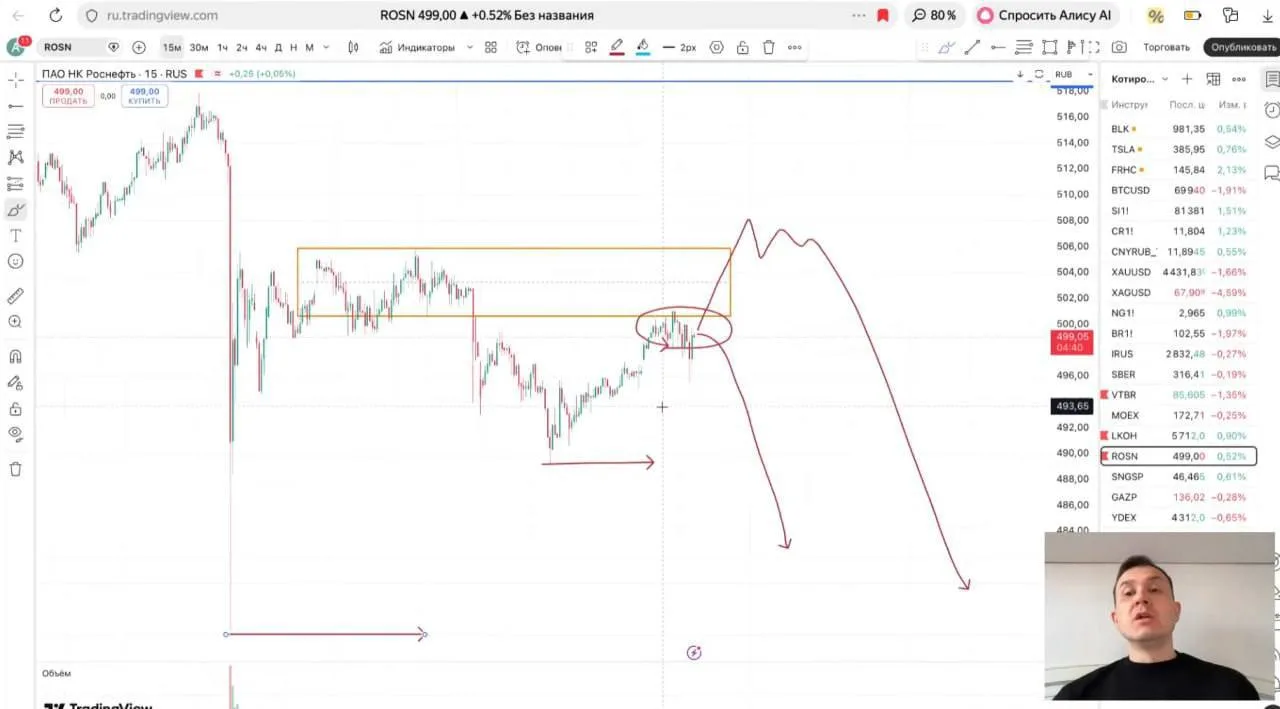Open the browser three-dots page menu
This screenshot has width=1280, height=709.
(x=858, y=16)
